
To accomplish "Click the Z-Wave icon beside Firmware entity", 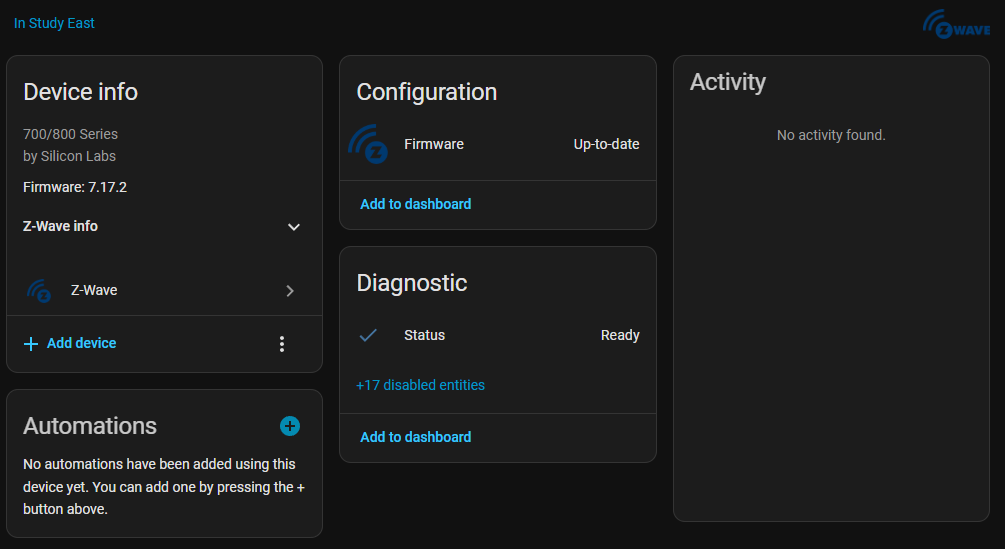I will 369,144.
